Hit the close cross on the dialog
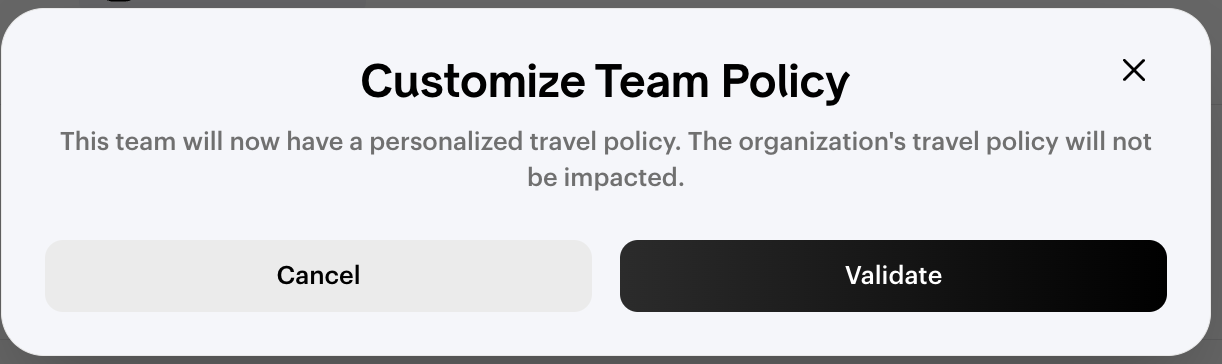Viewport: 1222px width, 364px height. (1133, 70)
